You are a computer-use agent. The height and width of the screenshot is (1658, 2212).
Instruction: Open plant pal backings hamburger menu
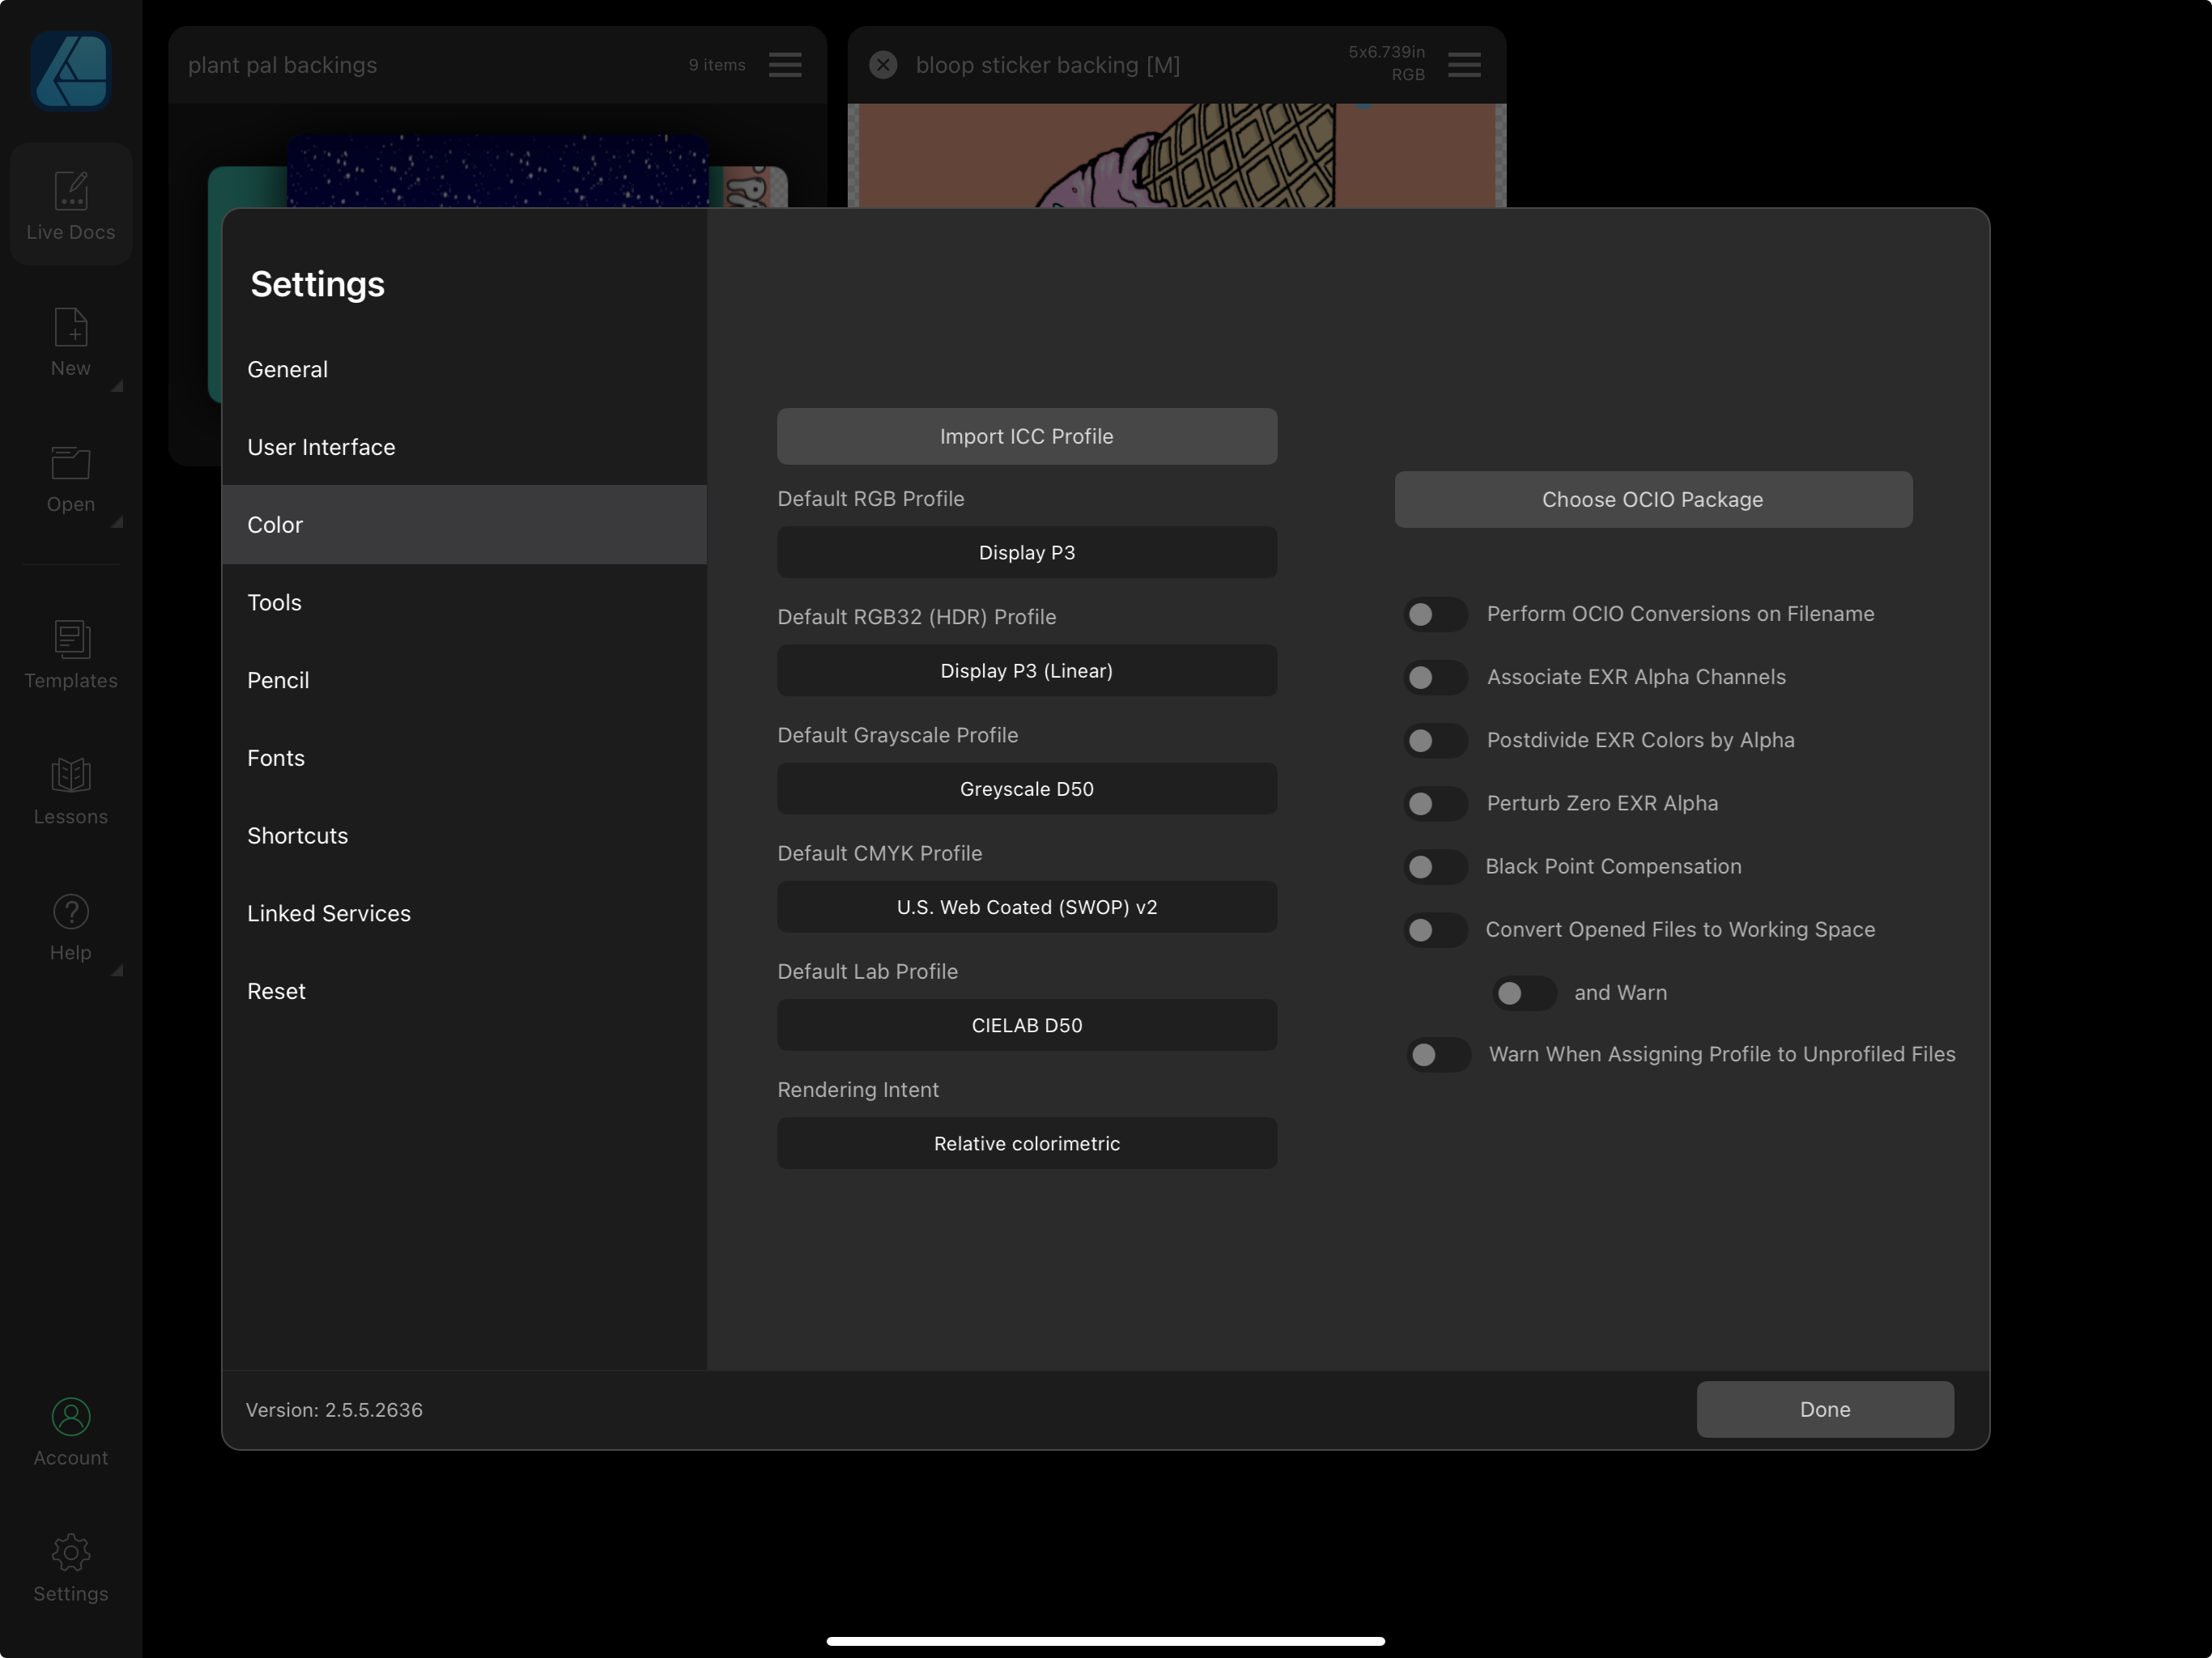[x=785, y=65]
